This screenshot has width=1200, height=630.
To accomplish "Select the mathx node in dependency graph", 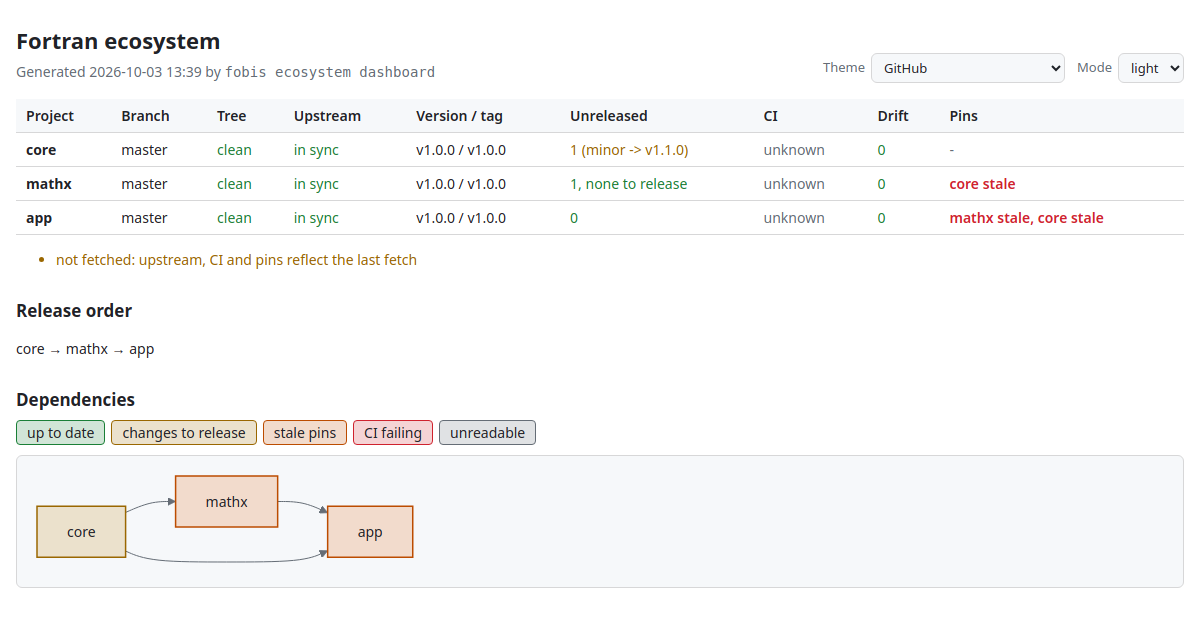I will [x=227, y=502].
